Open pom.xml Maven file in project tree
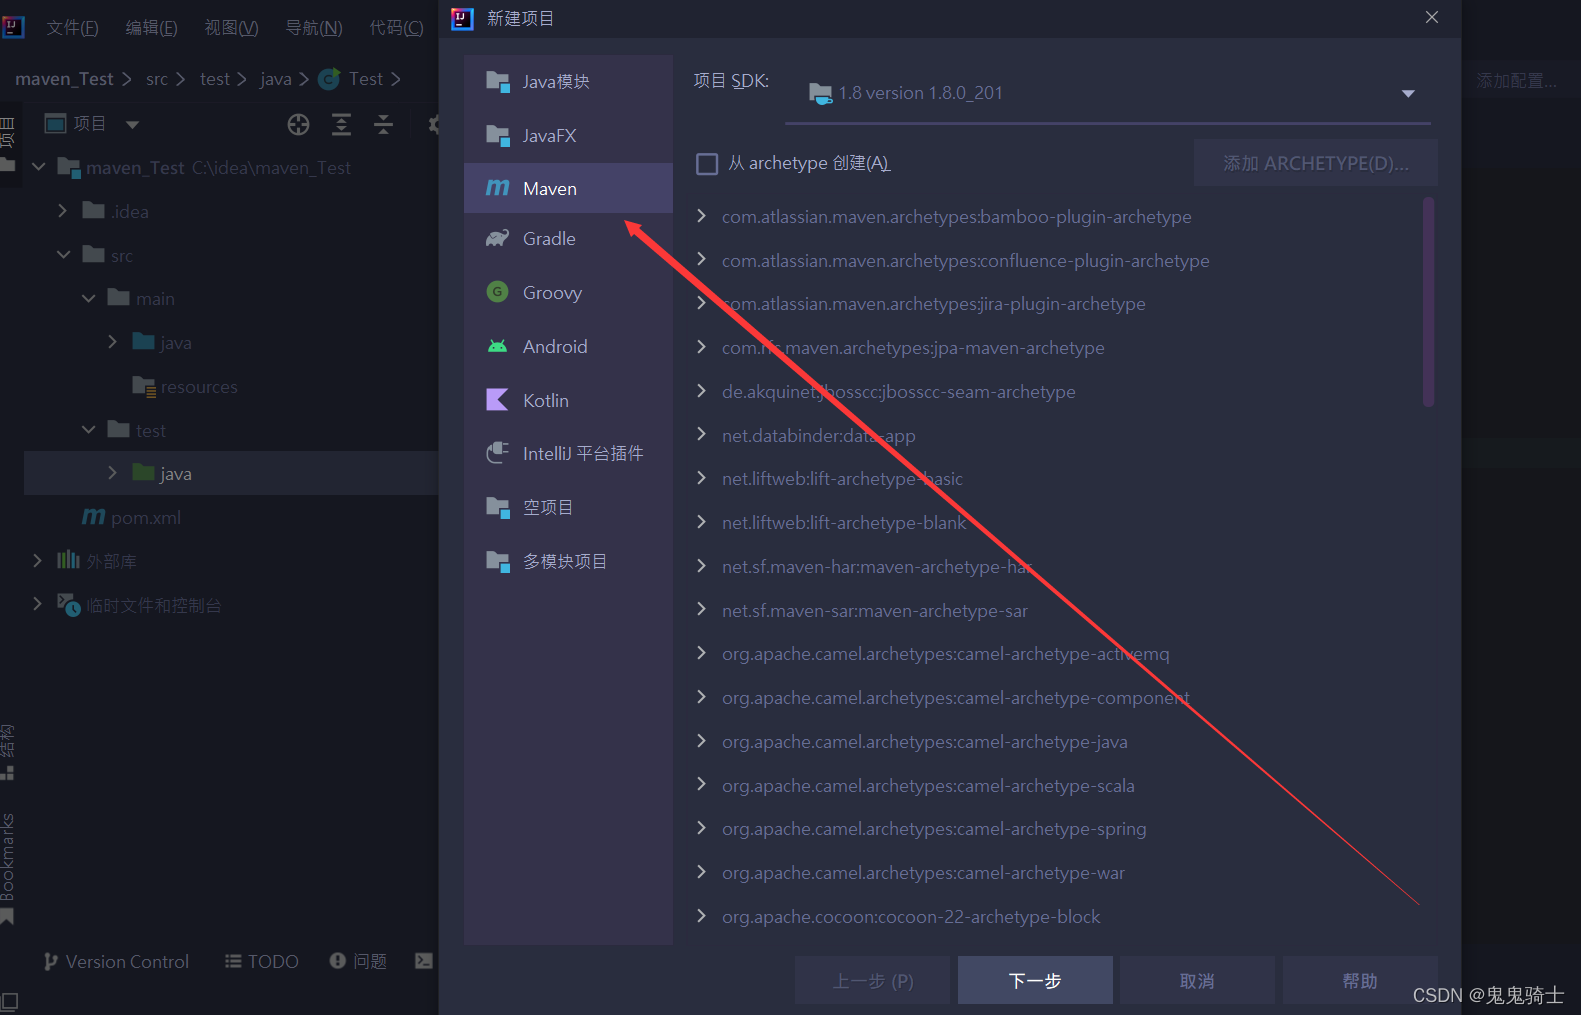Image resolution: width=1581 pixels, height=1015 pixels. tap(131, 517)
